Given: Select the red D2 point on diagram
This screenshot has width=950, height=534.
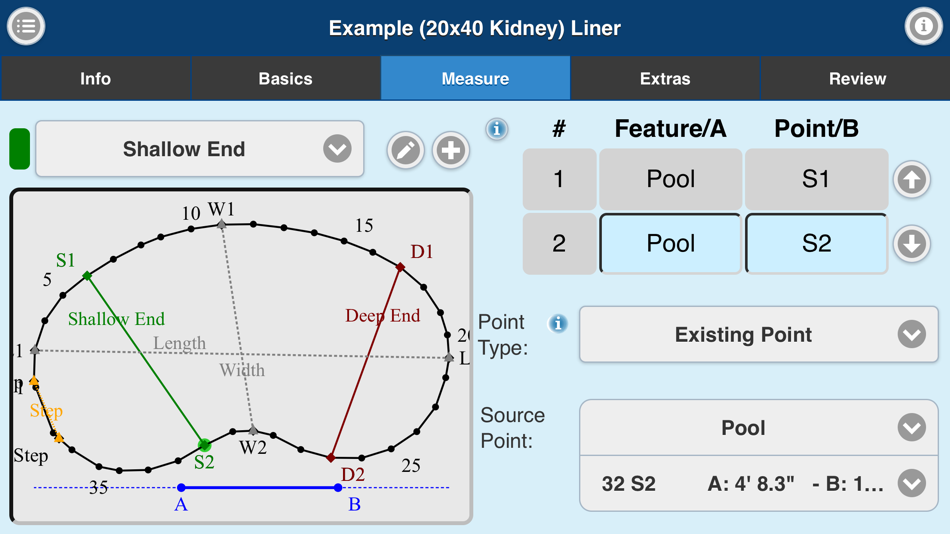Looking at the screenshot, I should coord(331,458).
